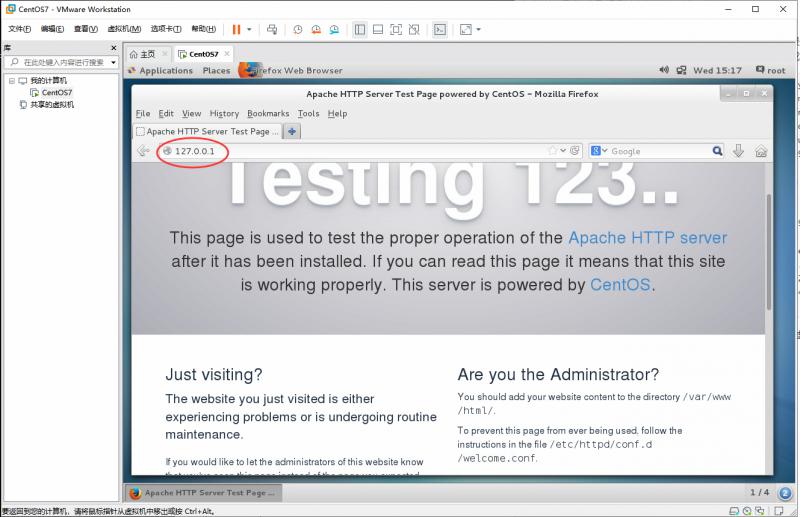Click the volume speaker icon in GNOME bar
This screenshot has width=800, height=517.
point(664,70)
